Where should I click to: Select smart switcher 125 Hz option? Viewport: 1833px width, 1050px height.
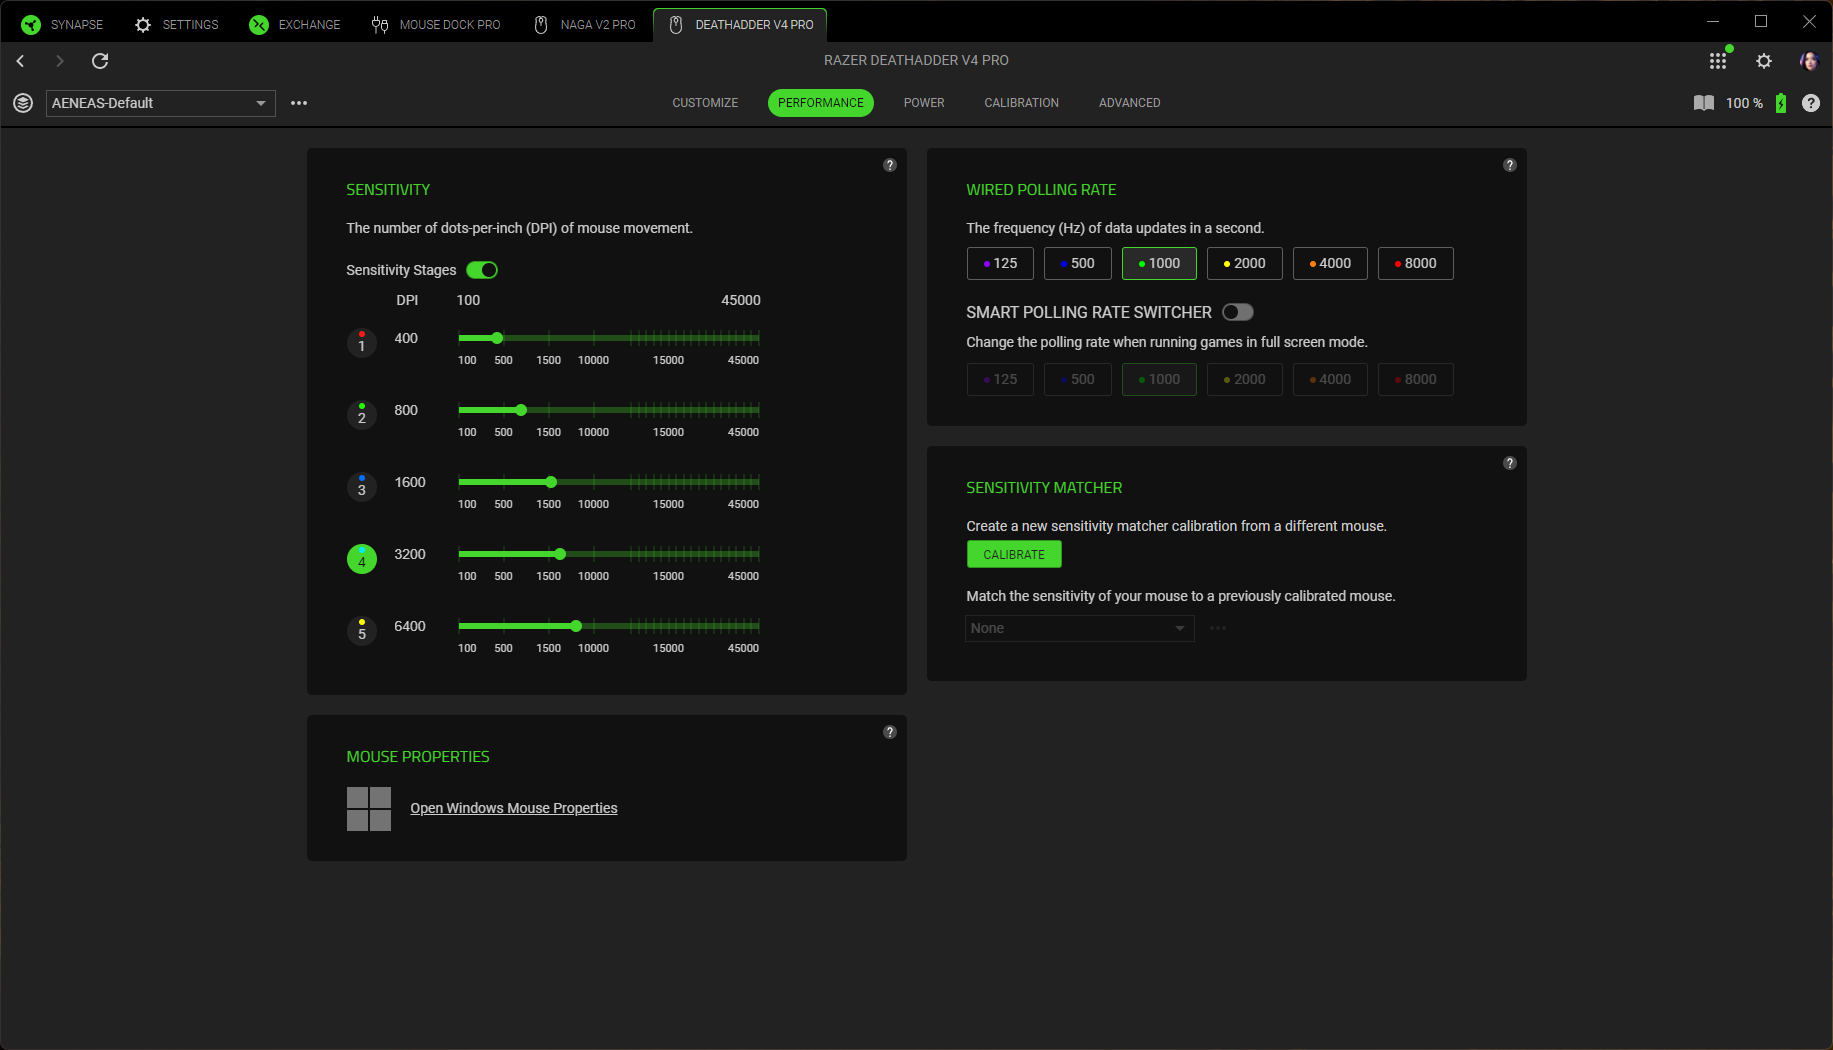1000,379
